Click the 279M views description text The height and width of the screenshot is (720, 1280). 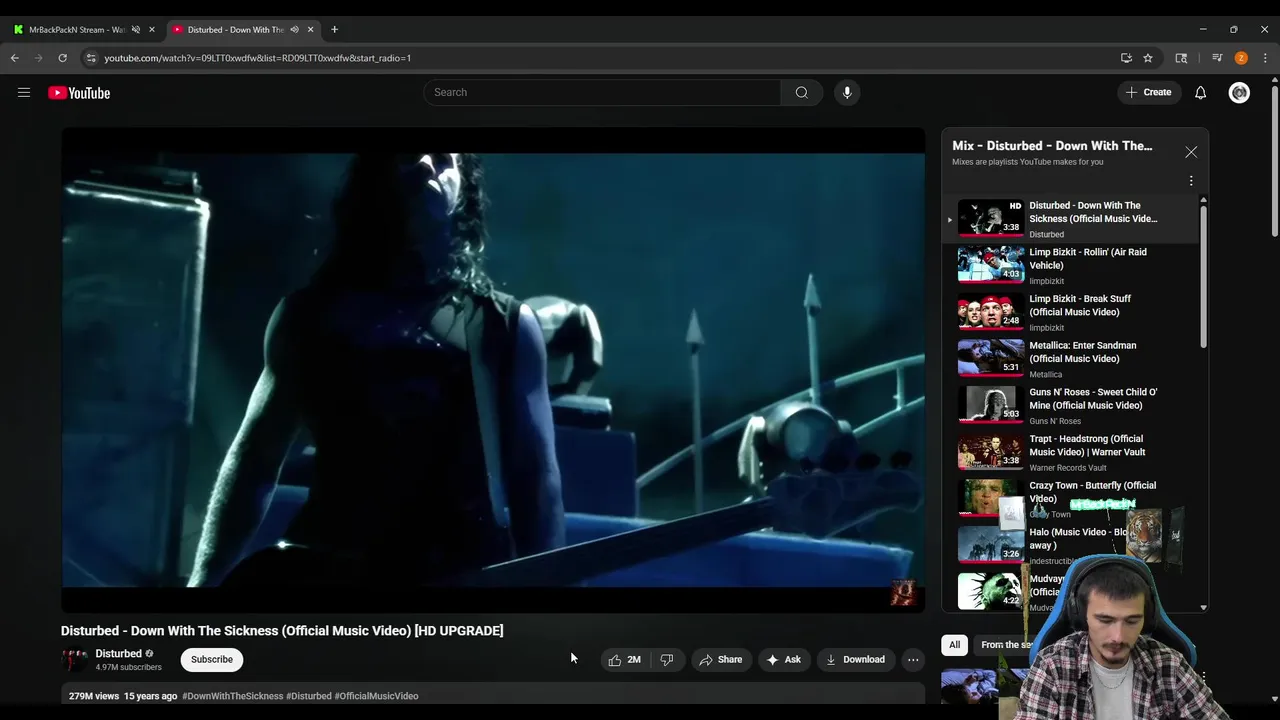(x=94, y=696)
